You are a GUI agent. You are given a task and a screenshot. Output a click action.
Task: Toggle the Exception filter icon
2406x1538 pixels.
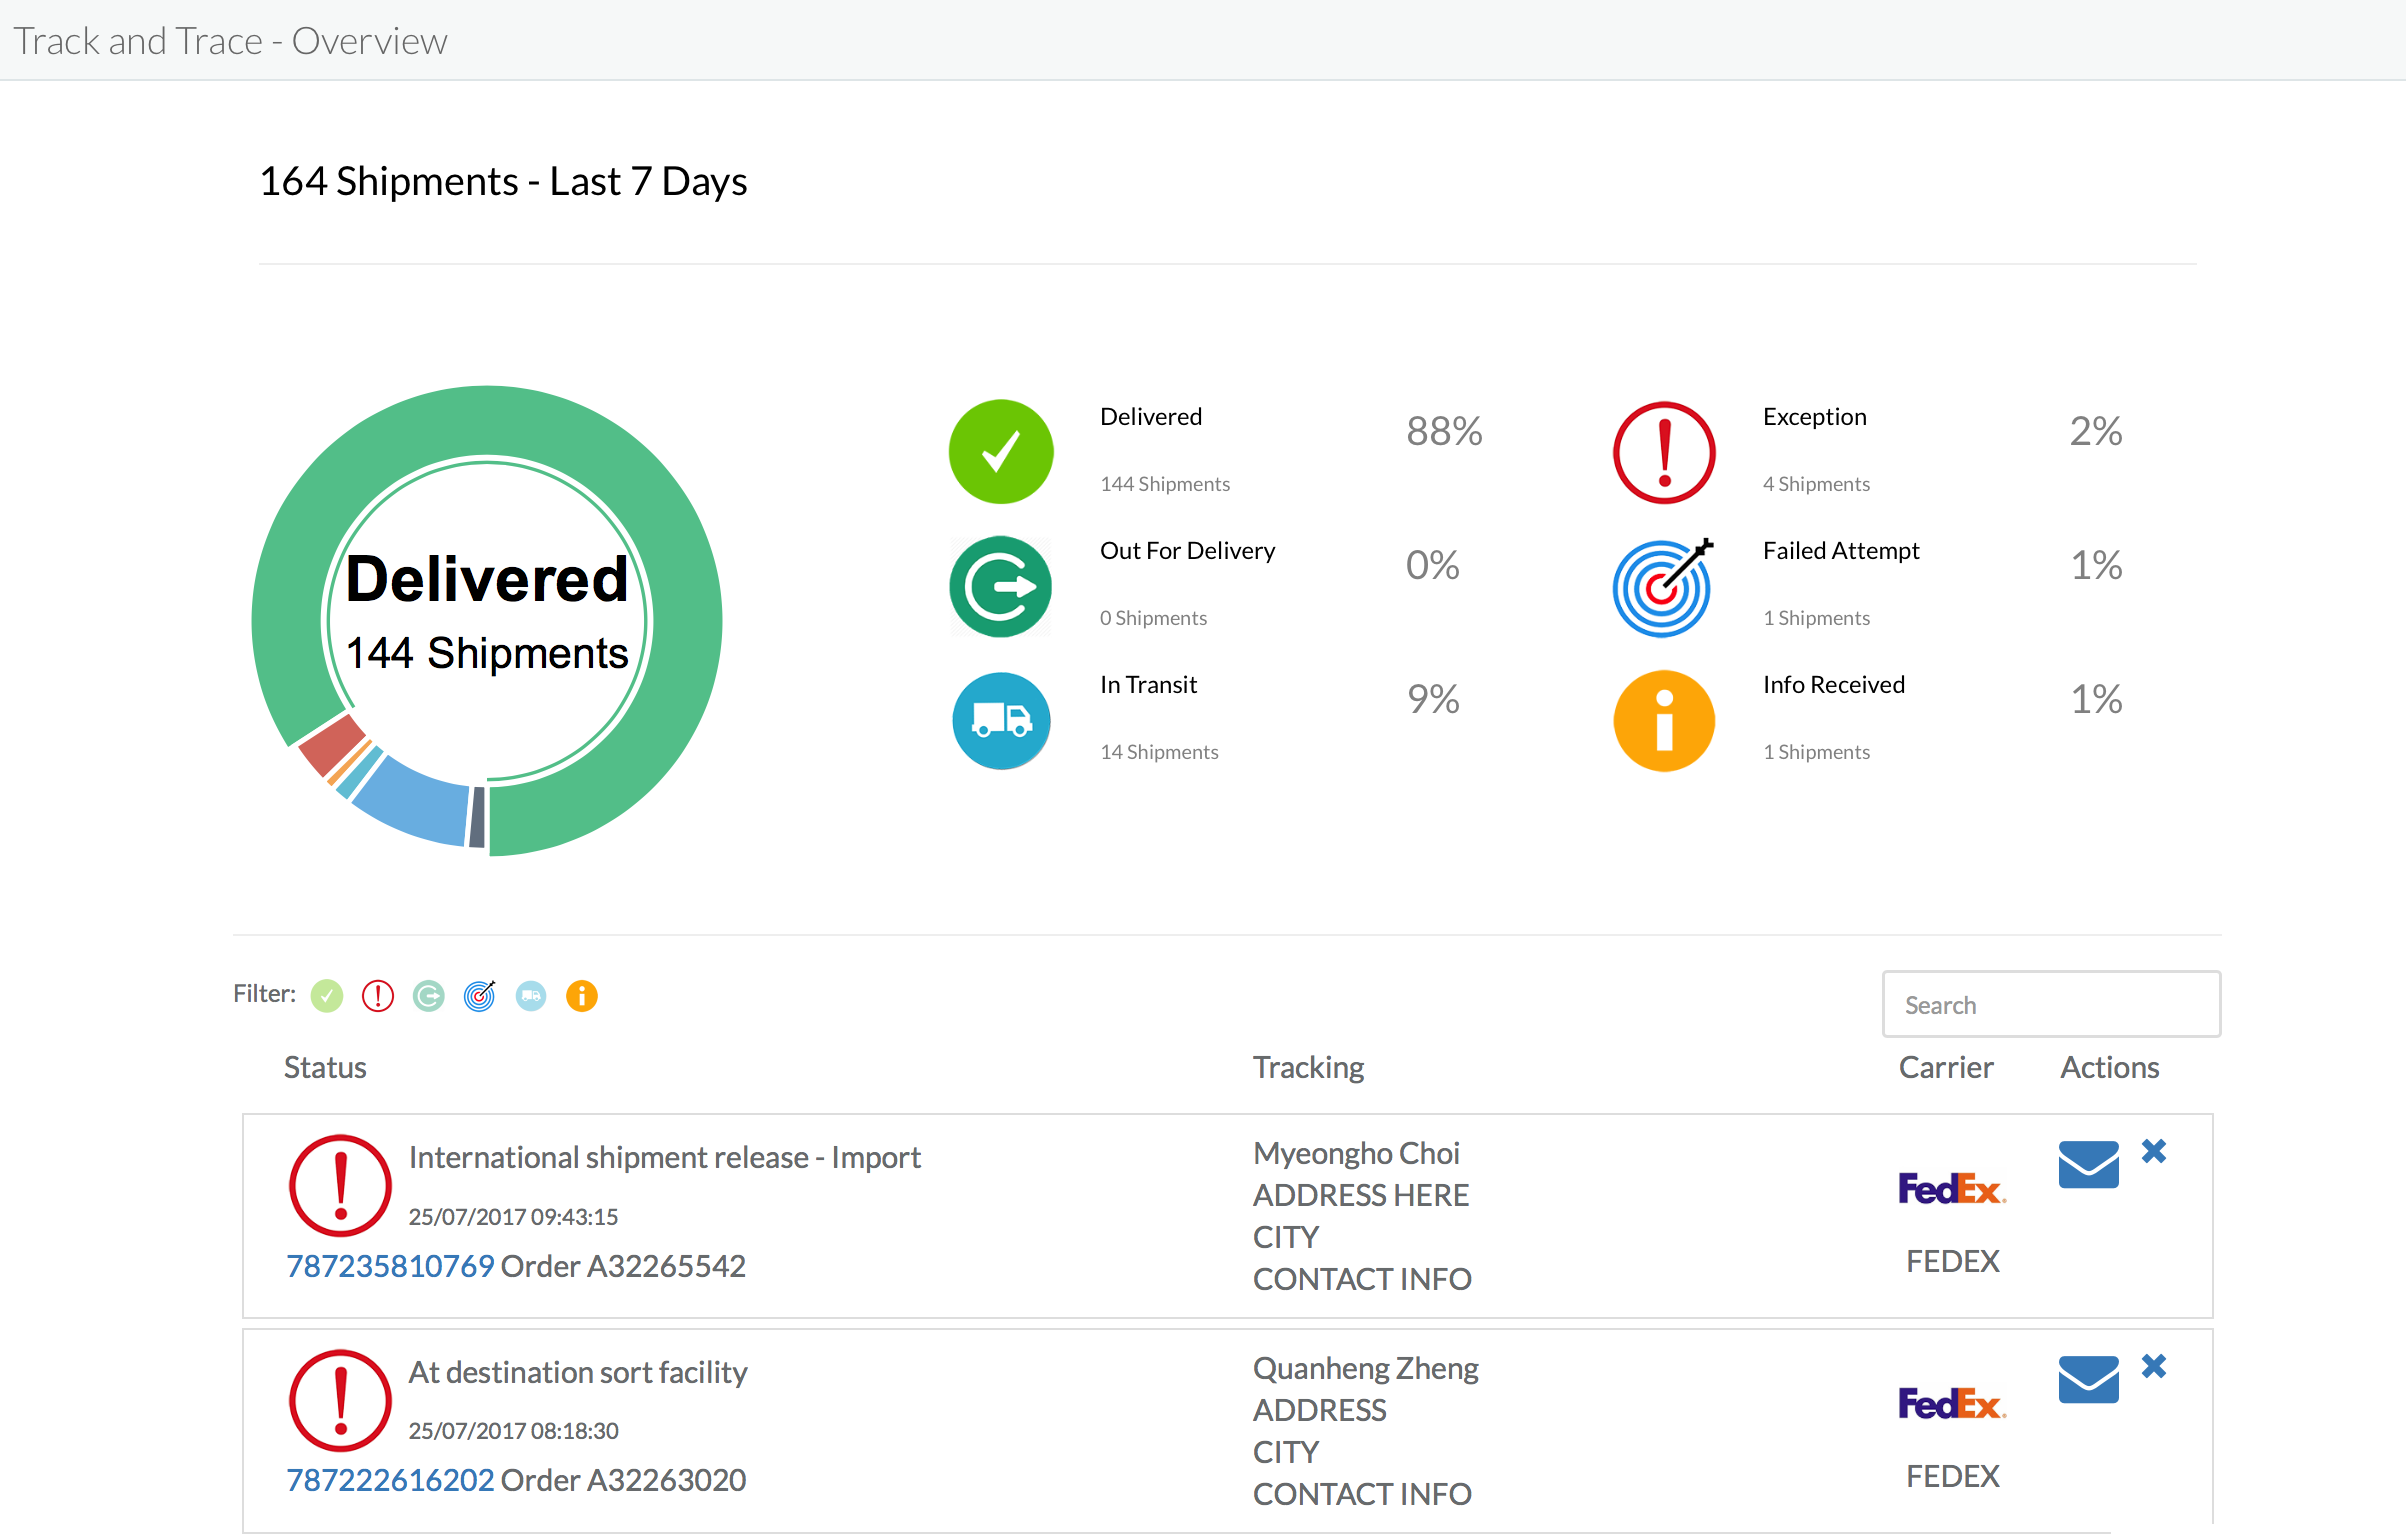tap(378, 996)
